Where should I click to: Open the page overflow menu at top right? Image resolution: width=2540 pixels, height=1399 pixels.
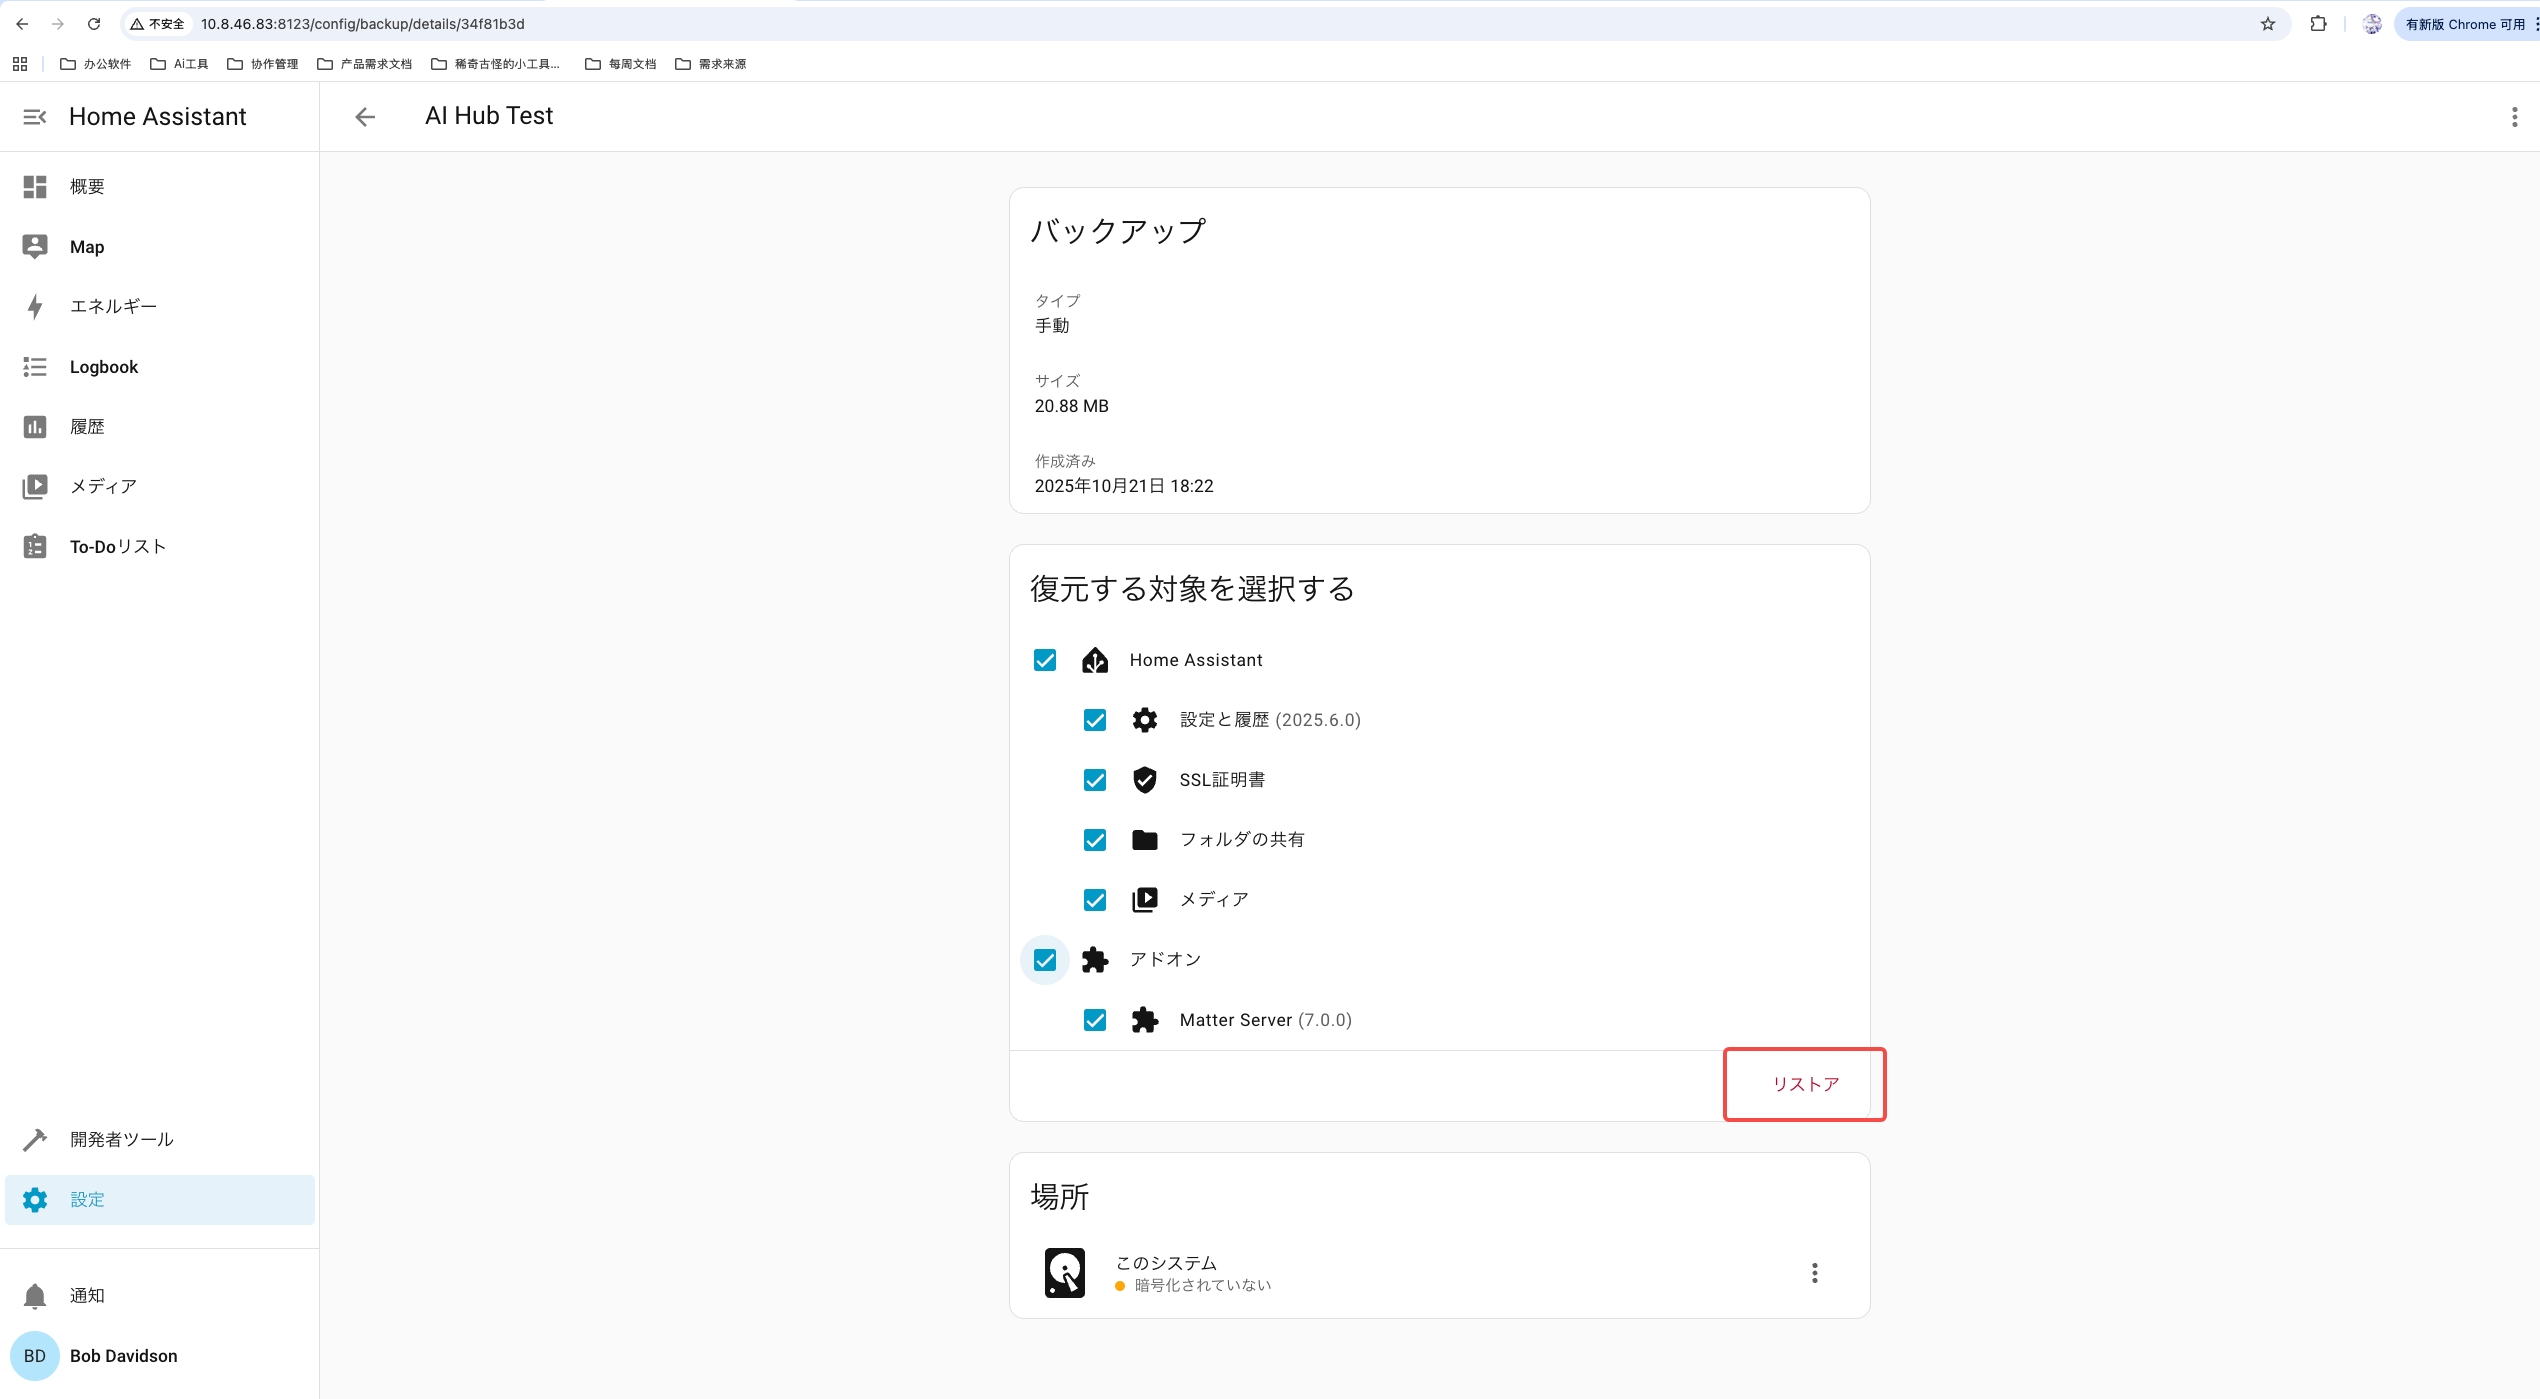coord(2514,117)
